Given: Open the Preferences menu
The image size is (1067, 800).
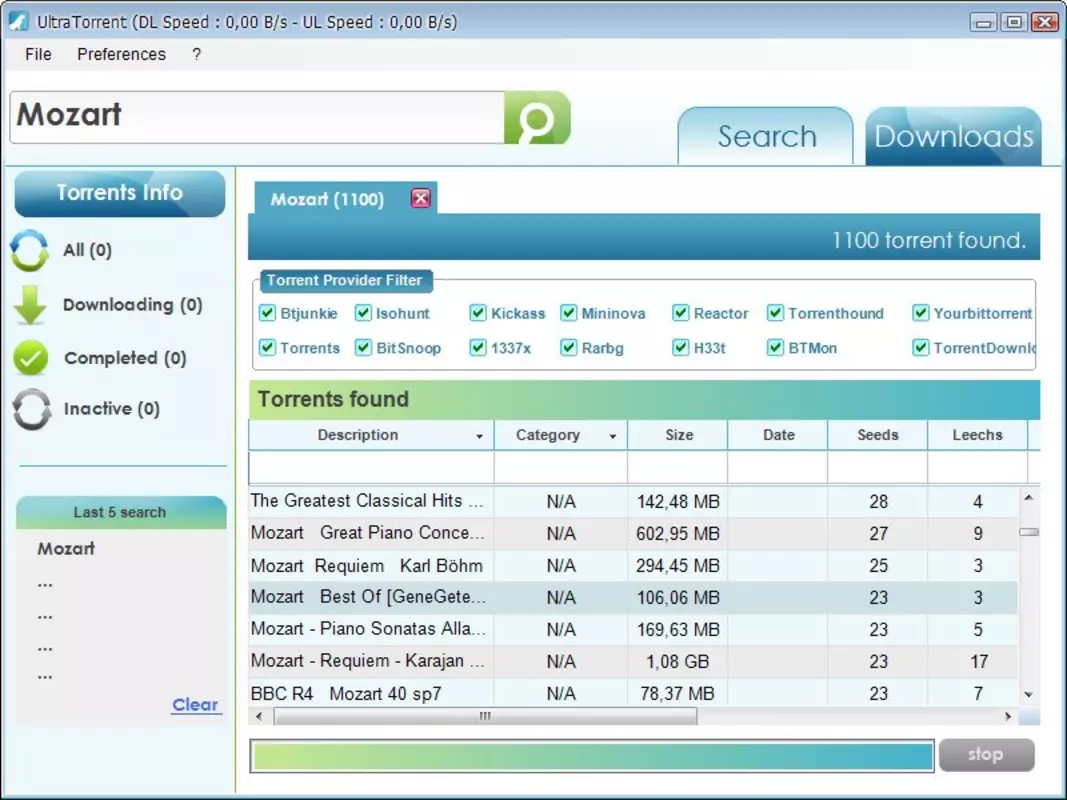Looking at the screenshot, I should click(121, 54).
